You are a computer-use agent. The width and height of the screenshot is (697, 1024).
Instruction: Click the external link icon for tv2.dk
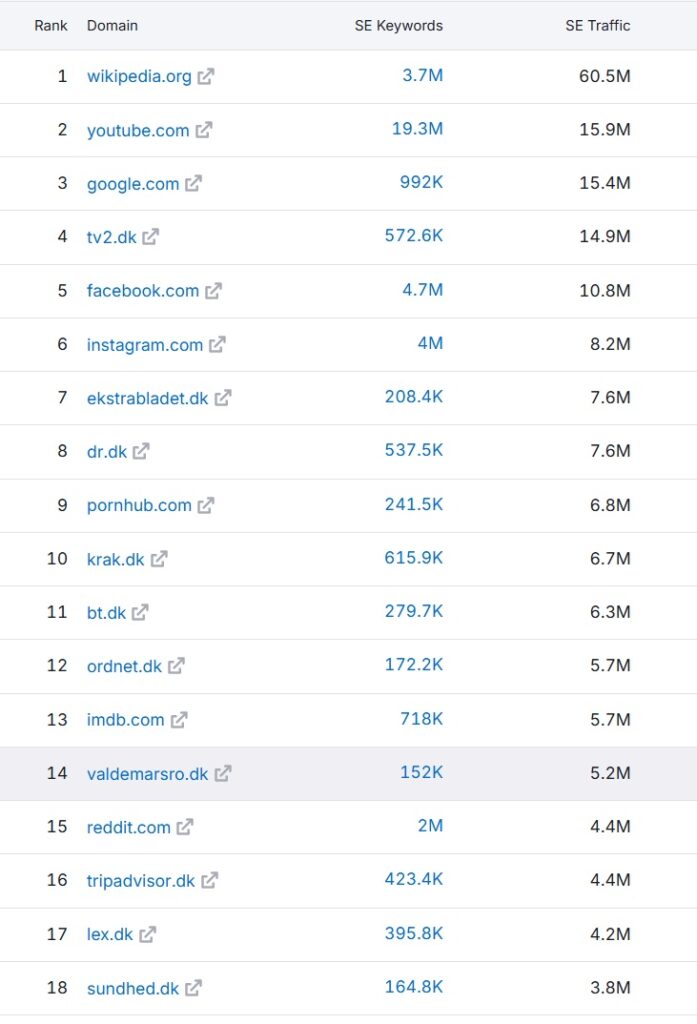pyautogui.click(x=150, y=237)
